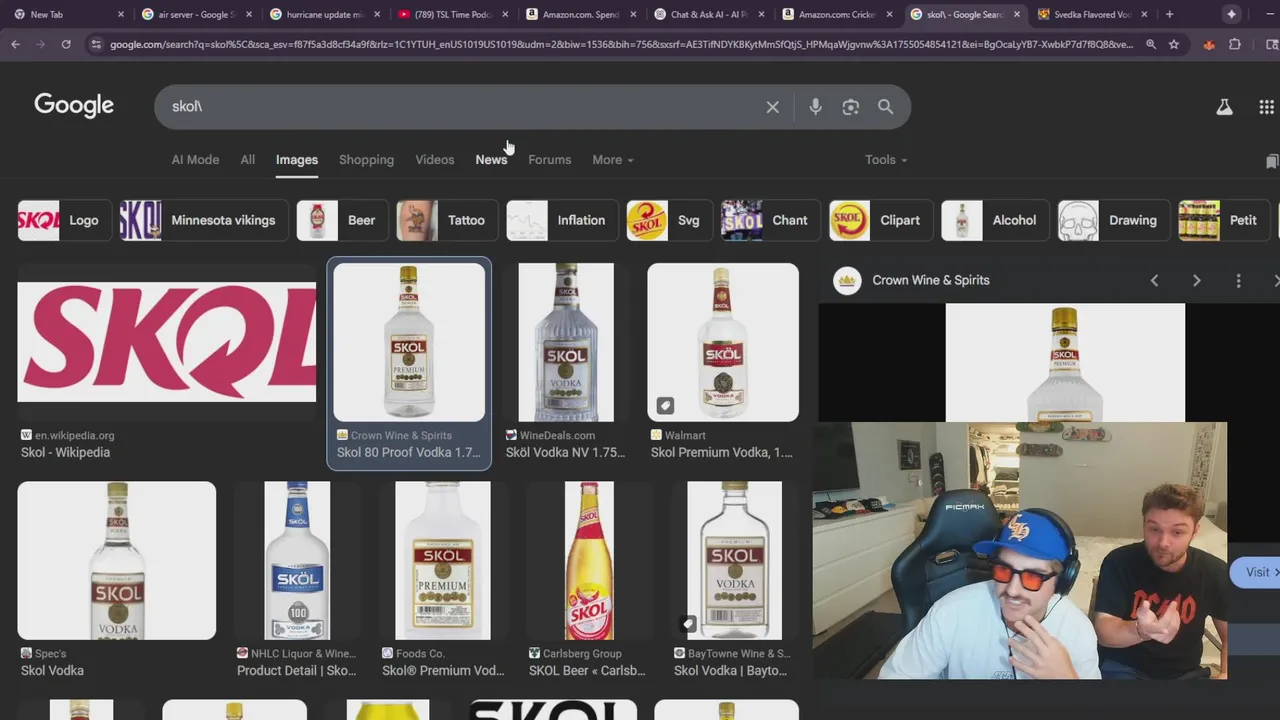Reload the page

point(66,44)
